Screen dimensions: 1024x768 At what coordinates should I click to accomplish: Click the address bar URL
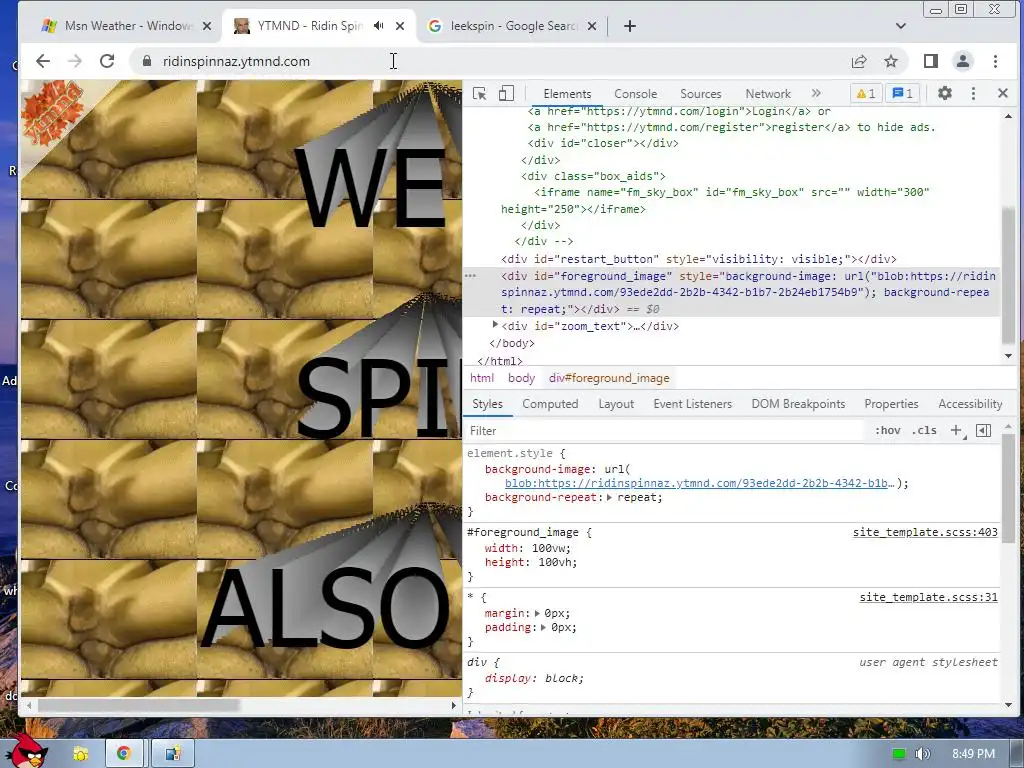pos(236,61)
